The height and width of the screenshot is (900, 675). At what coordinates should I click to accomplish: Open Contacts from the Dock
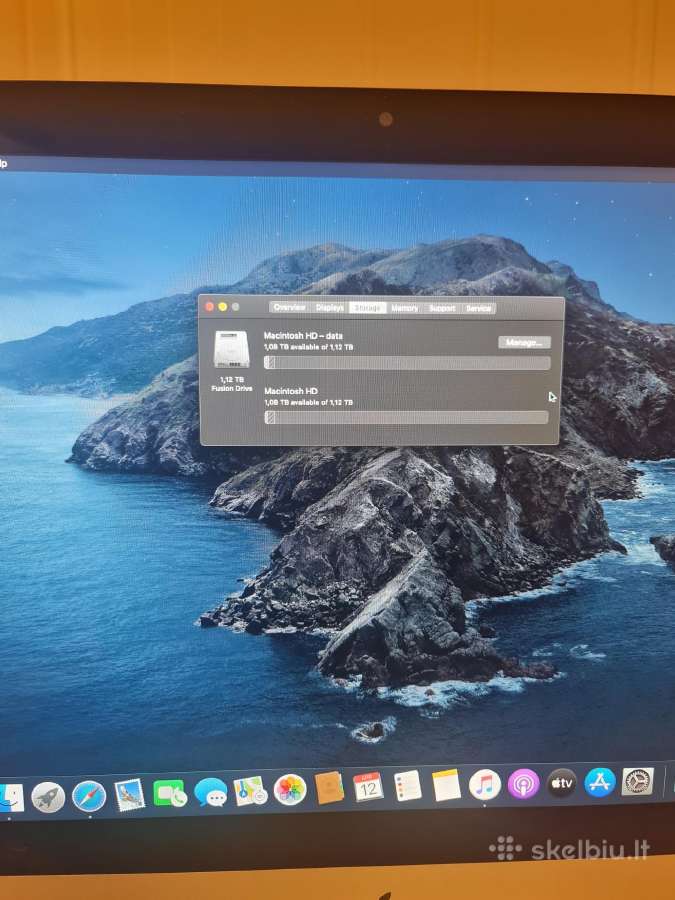[329, 788]
